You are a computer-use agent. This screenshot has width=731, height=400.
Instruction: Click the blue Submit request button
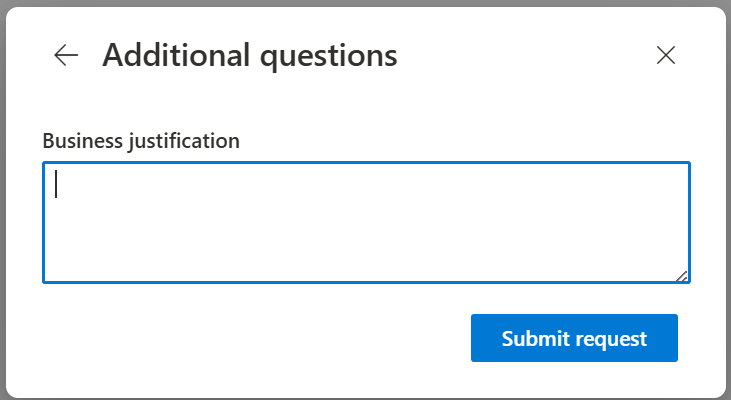574,338
